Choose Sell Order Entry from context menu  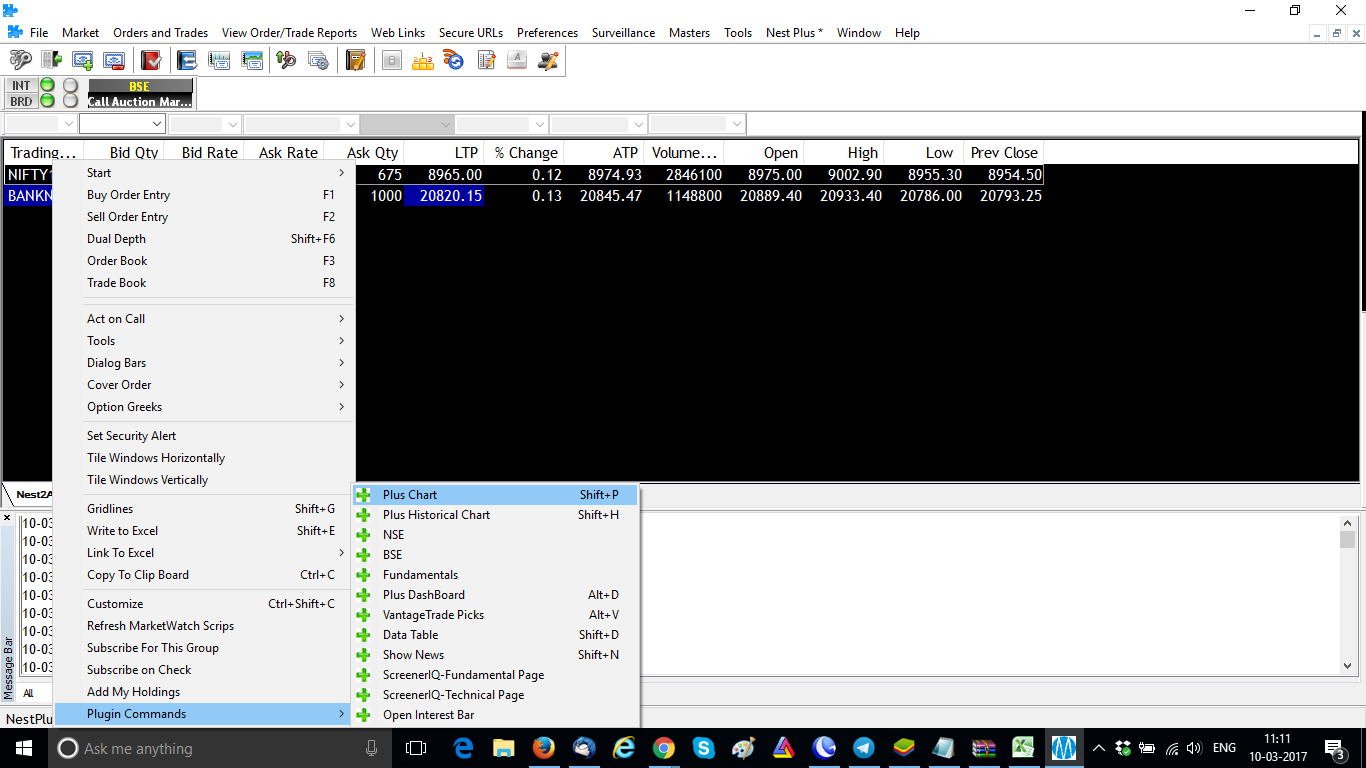204,217
